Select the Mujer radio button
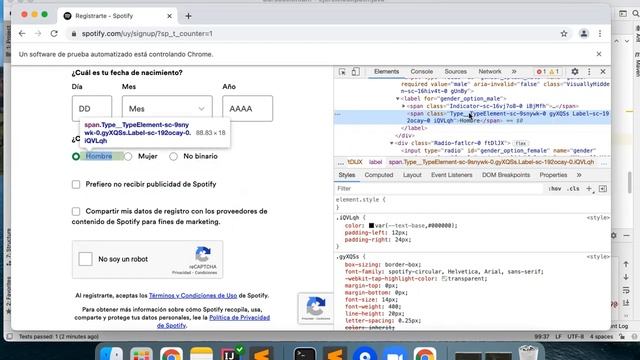This screenshot has height=360, width=640. pos(128,156)
